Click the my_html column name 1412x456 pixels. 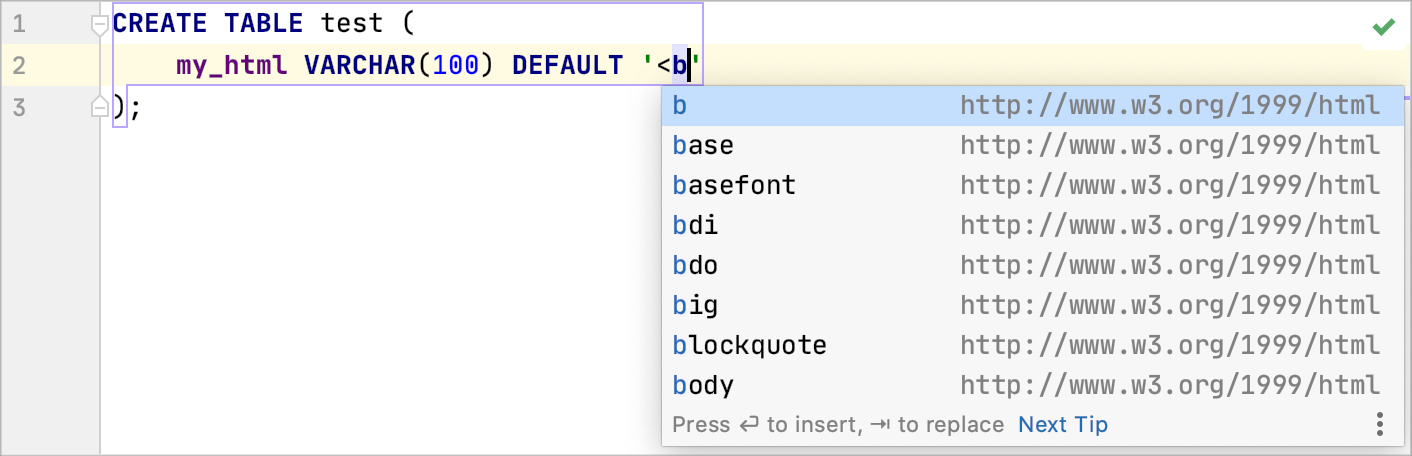[x=232, y=66]
